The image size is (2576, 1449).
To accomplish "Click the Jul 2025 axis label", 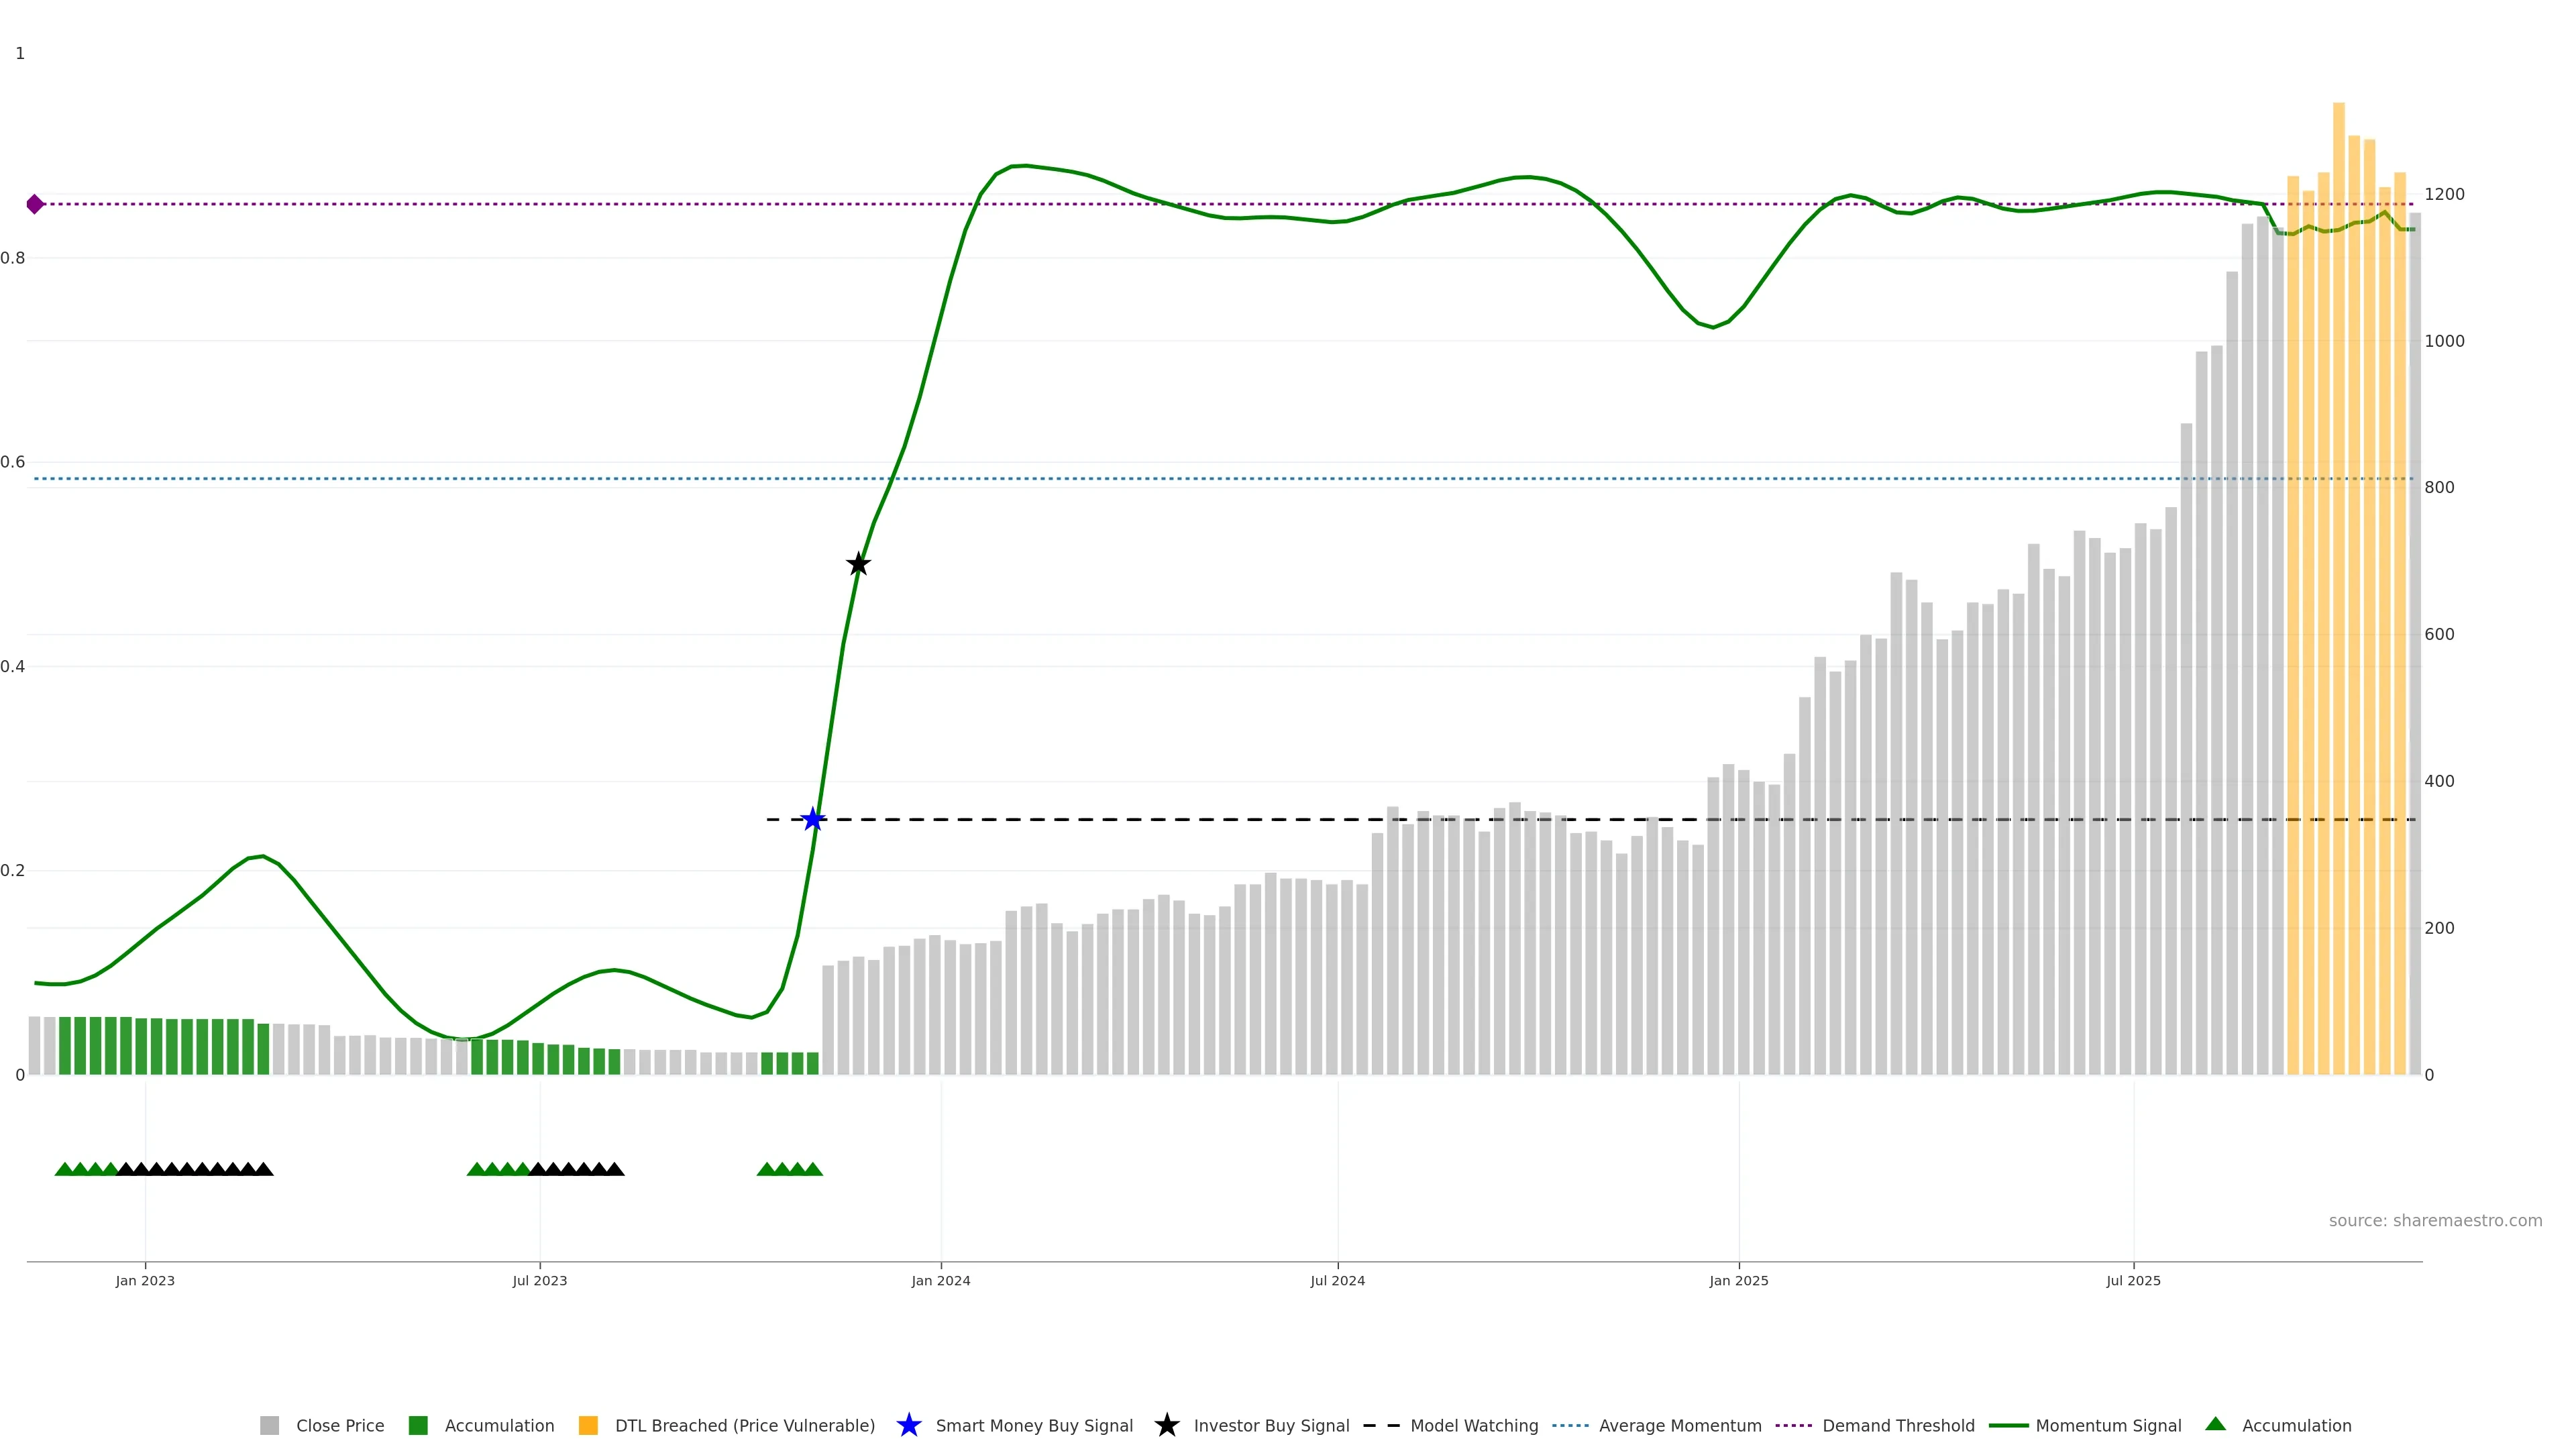I will coord(2133,1281).
